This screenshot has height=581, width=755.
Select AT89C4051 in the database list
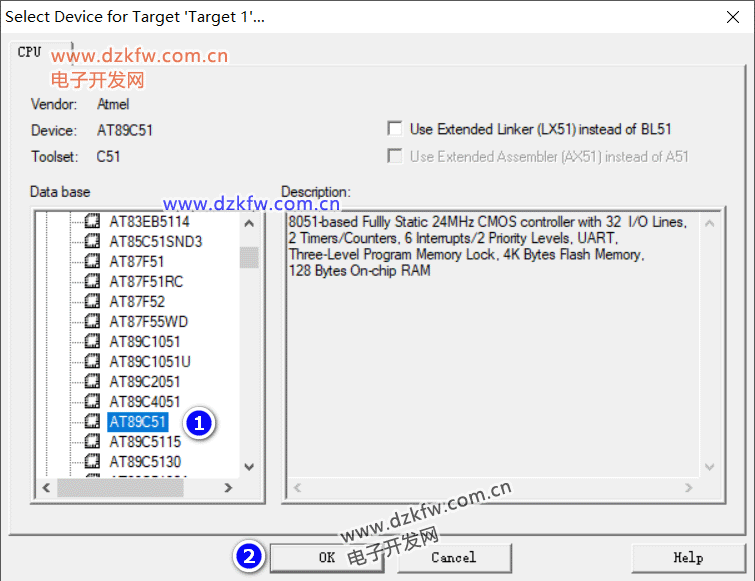point(145,401)
